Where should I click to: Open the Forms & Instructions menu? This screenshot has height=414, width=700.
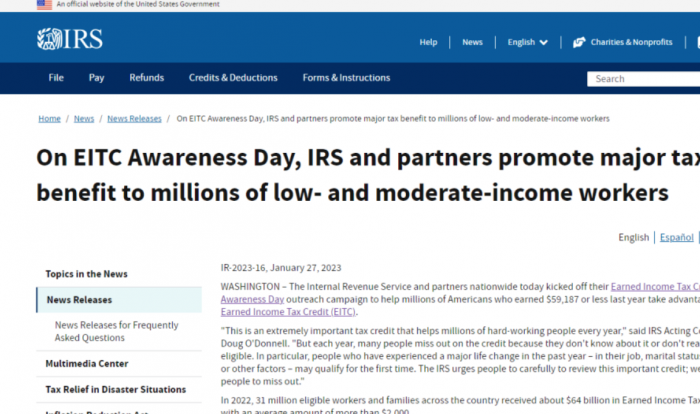346,78
